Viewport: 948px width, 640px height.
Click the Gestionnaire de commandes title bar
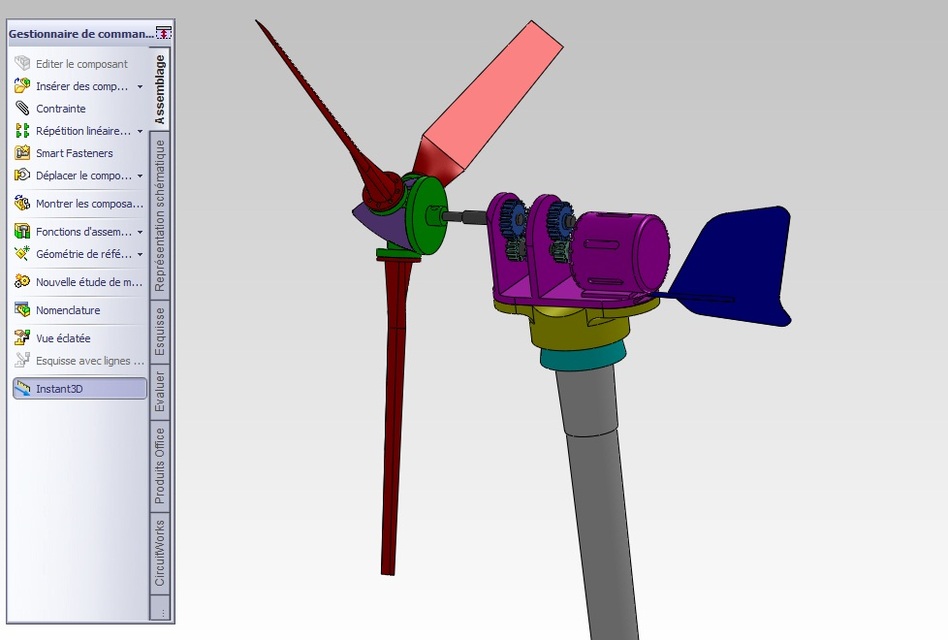[75, 33]
